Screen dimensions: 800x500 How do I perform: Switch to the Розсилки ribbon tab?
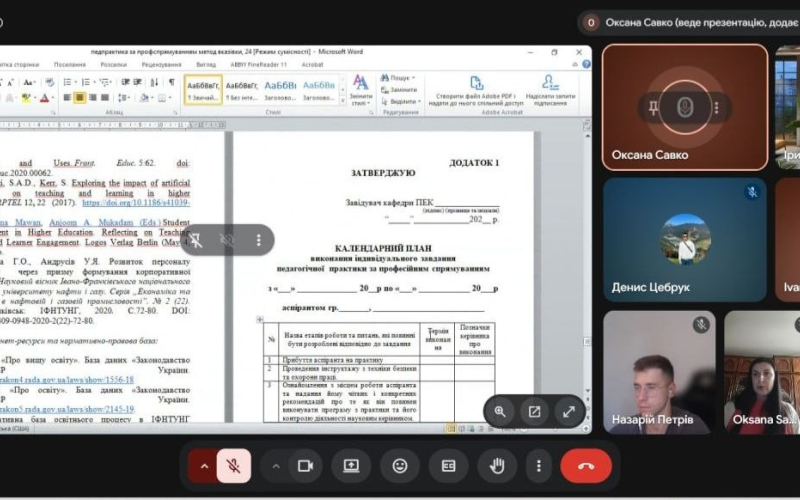coord(113,65)
